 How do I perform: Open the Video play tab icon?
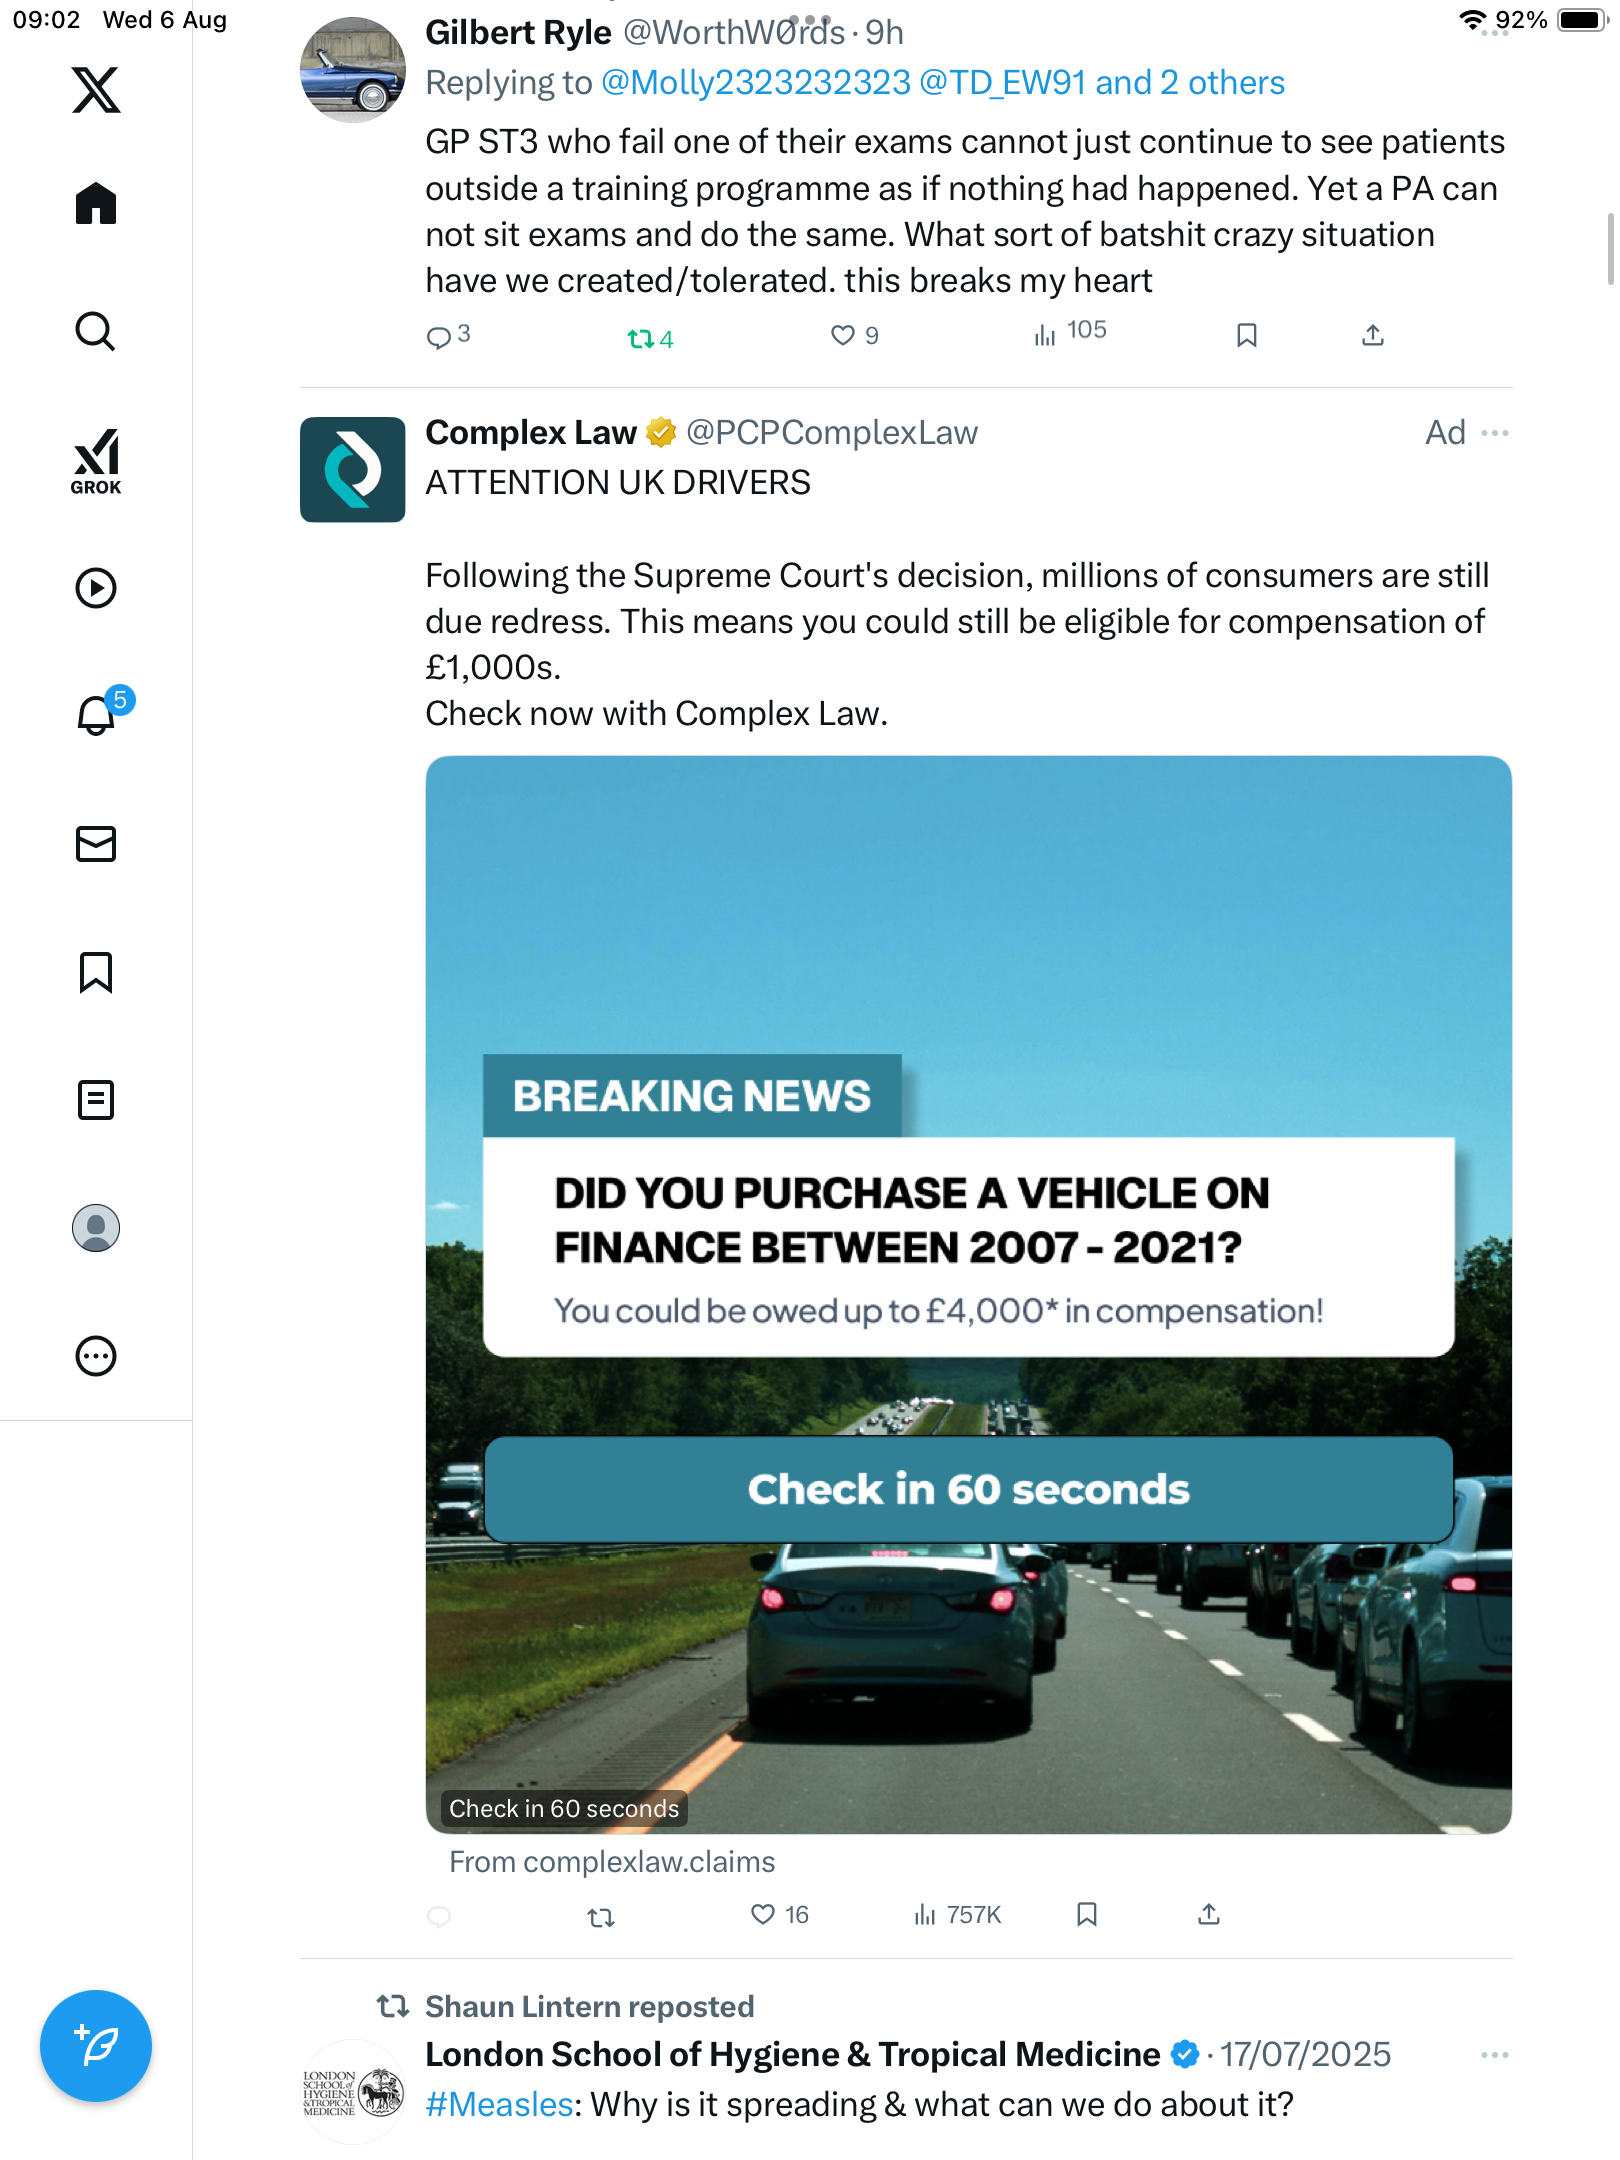[96, 588]
